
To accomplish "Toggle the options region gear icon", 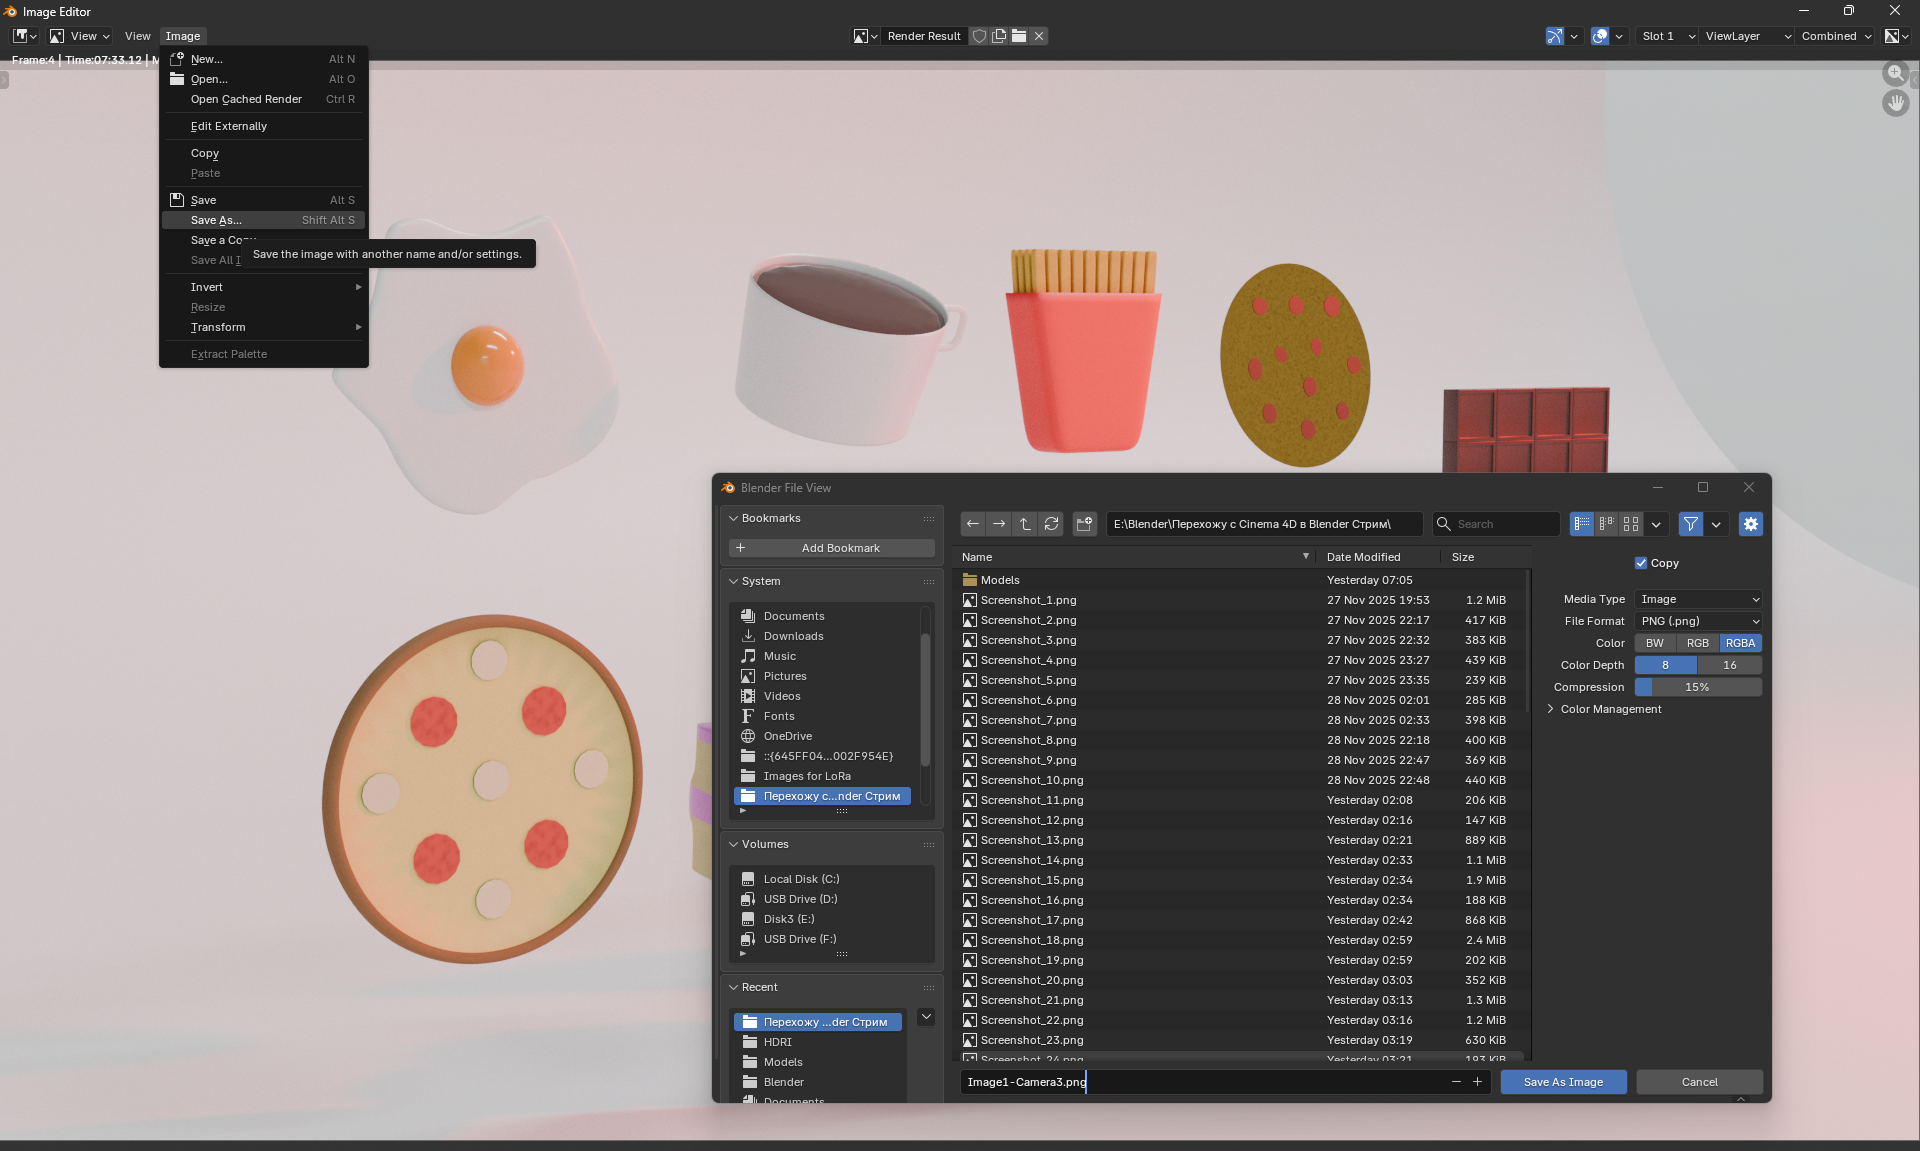I will 1750,524.
